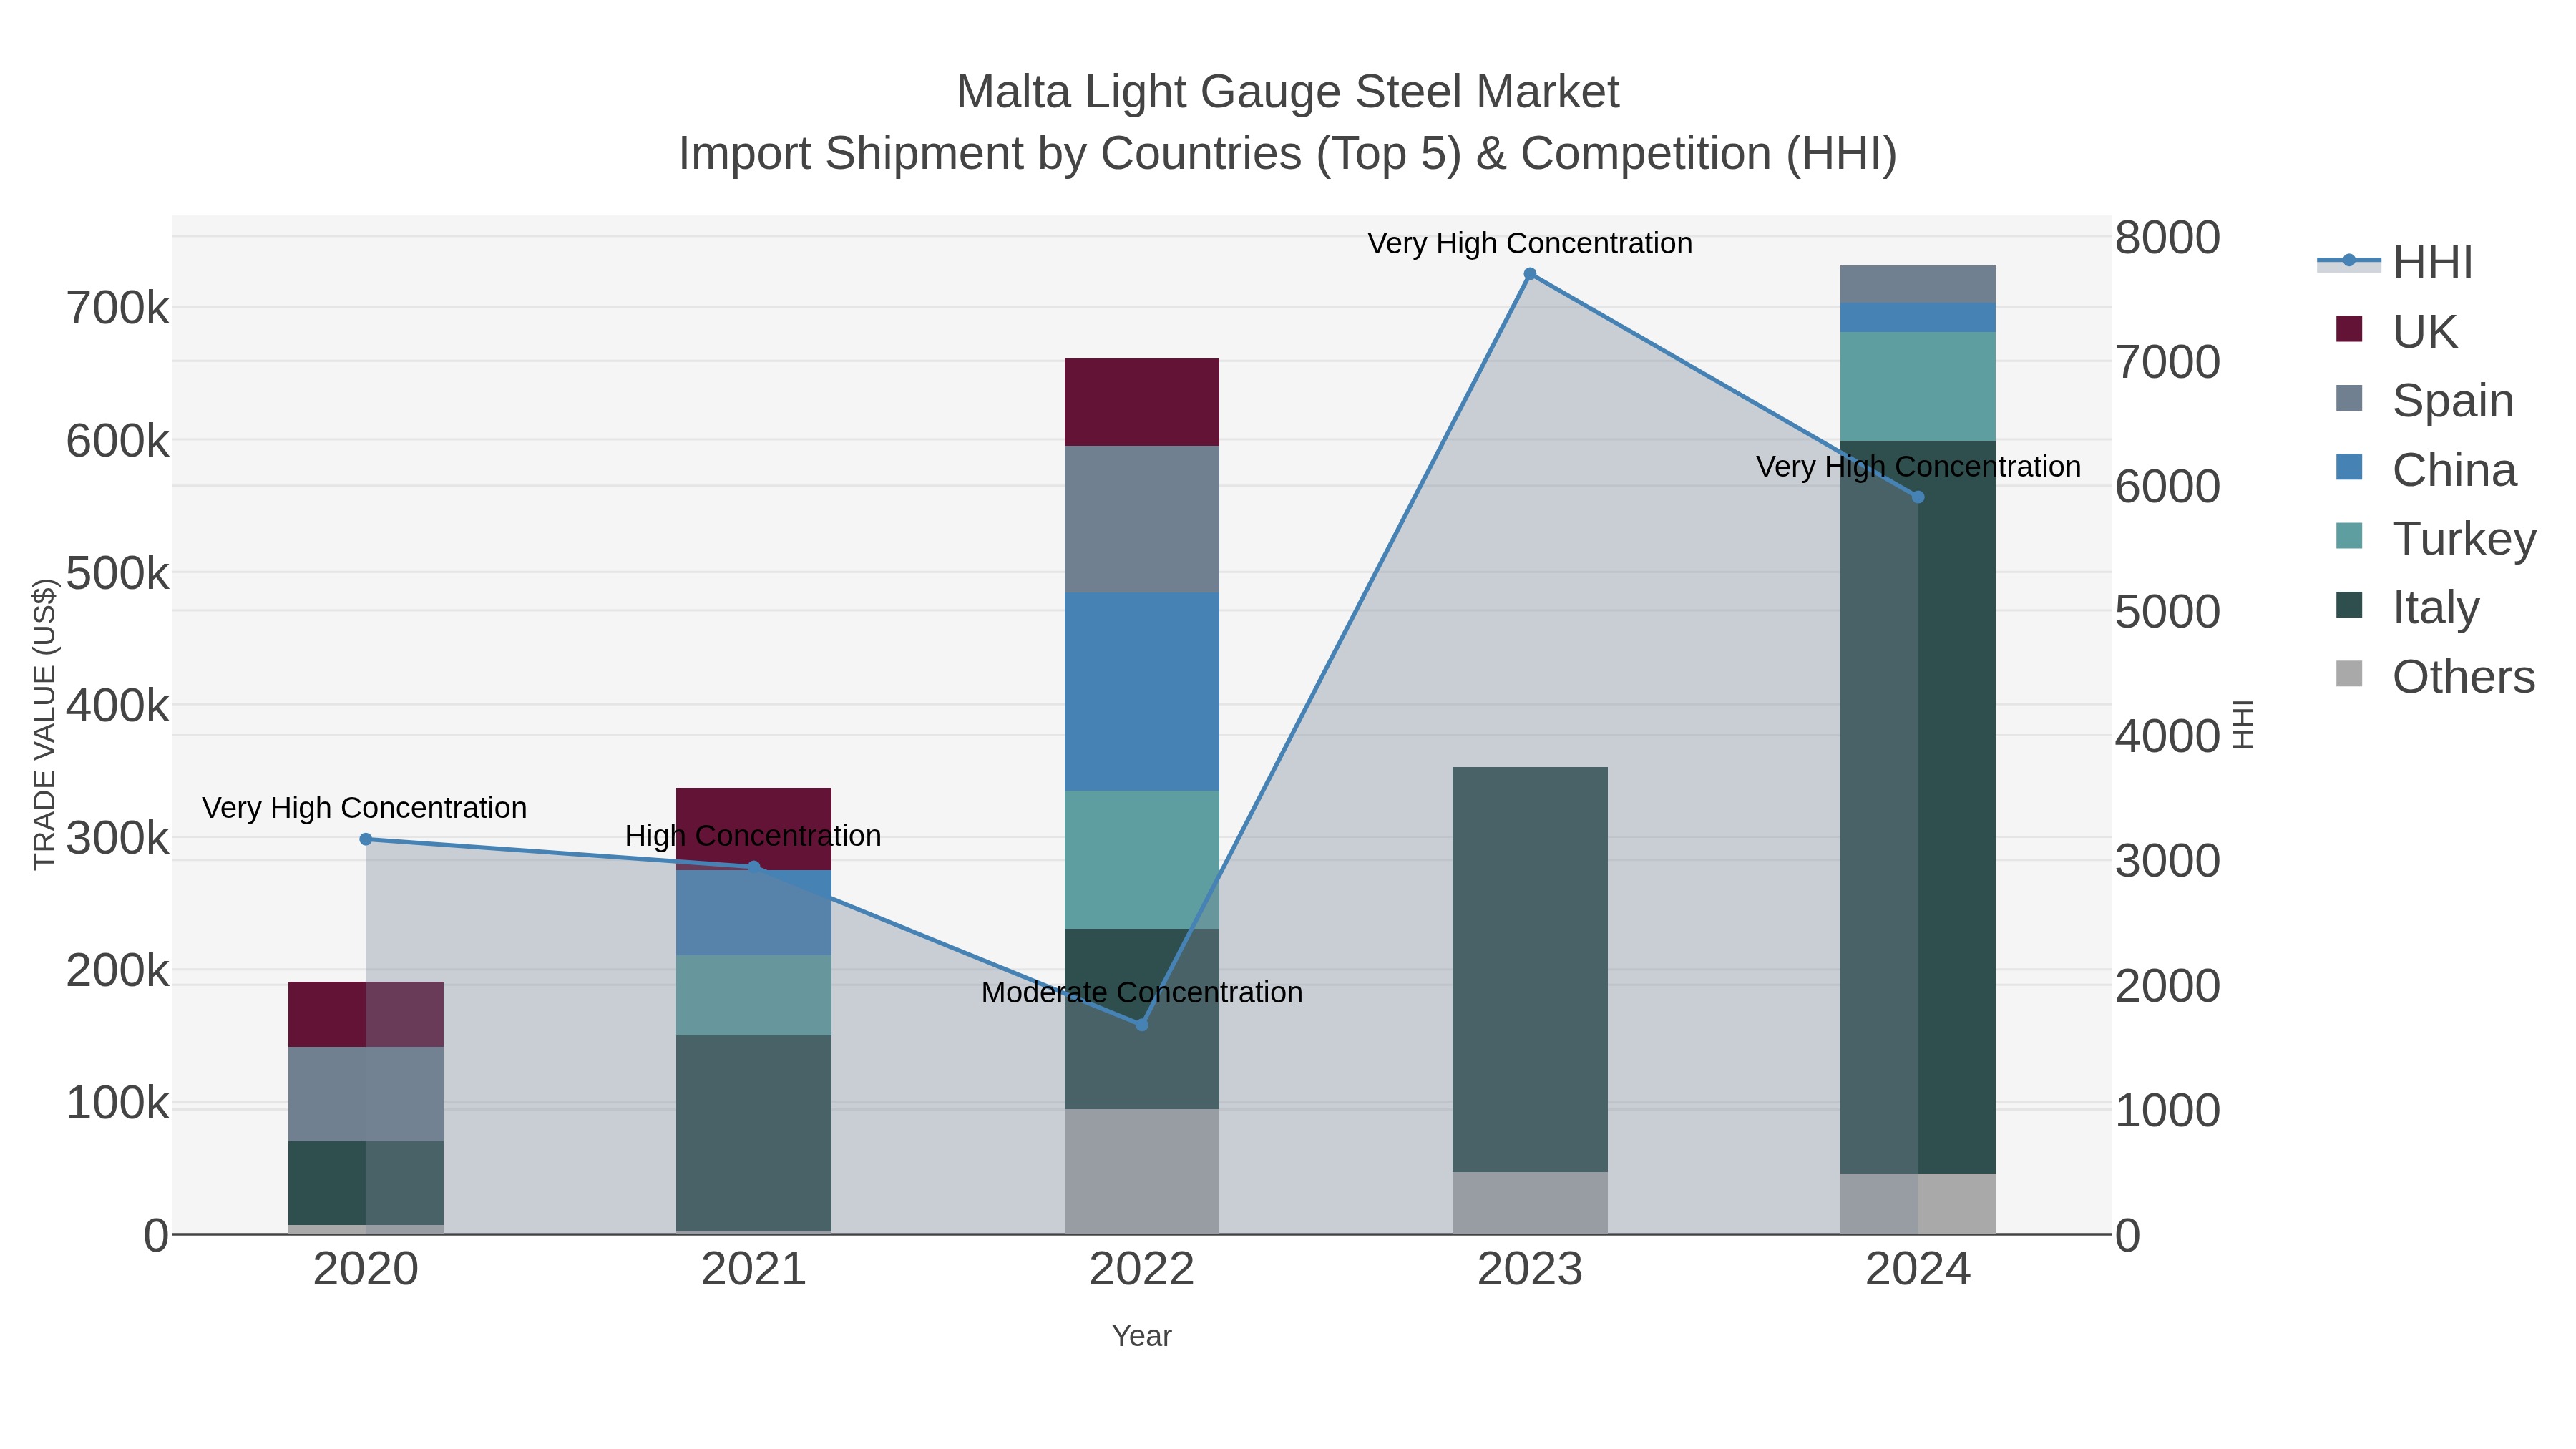Image resolution: width=2576 pixels, height=1449 pixels.
Task: Click the China blue legend swatch
Action: [x=2349, y=467]
